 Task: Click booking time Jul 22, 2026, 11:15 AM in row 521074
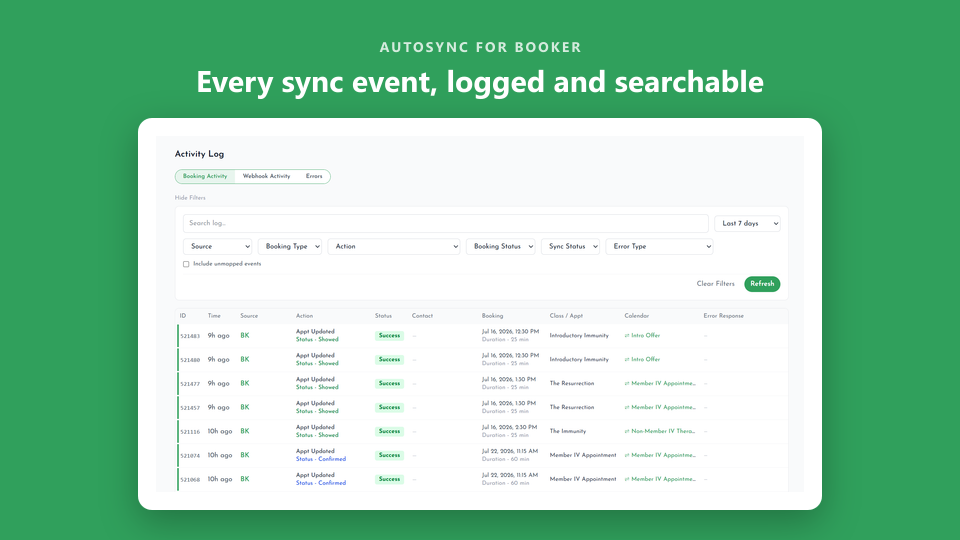point(509,451)
